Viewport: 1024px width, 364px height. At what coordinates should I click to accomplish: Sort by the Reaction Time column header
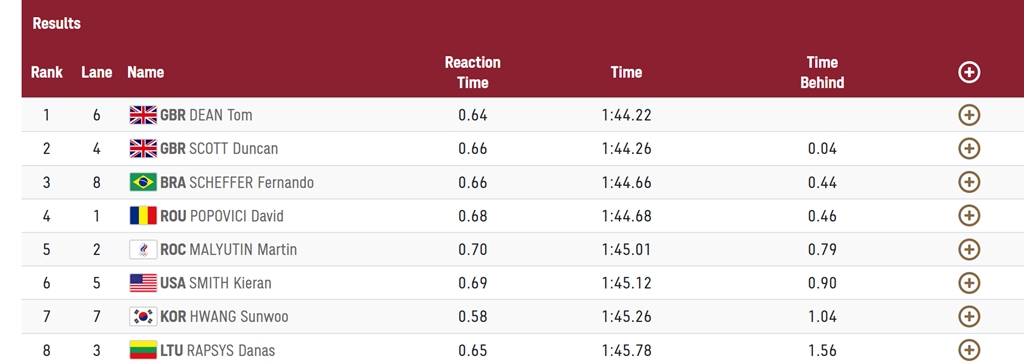point(473,73)
